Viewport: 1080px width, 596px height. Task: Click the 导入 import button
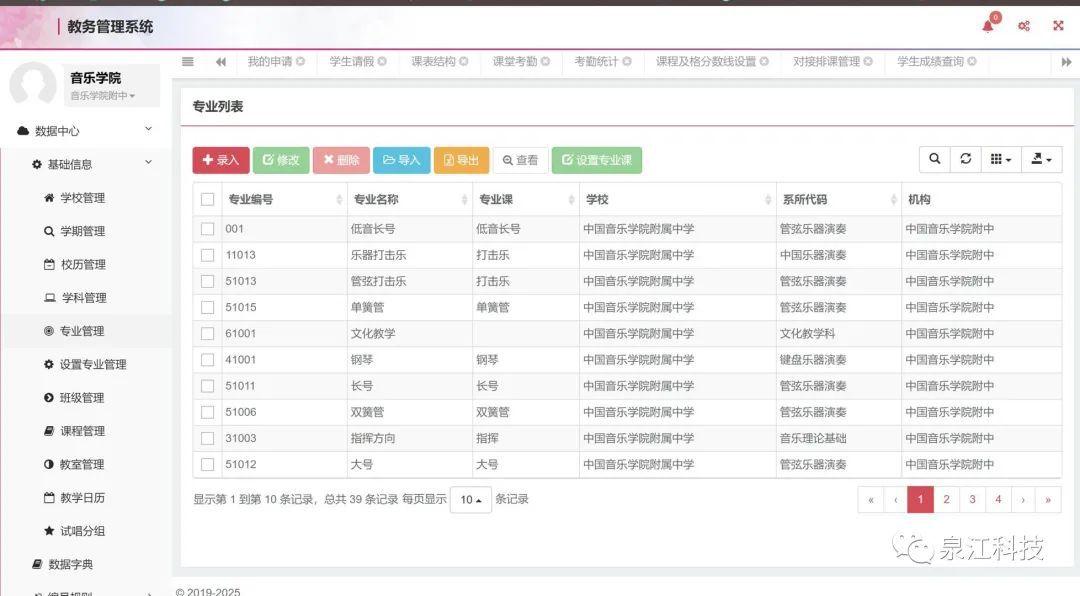[400, 159]
